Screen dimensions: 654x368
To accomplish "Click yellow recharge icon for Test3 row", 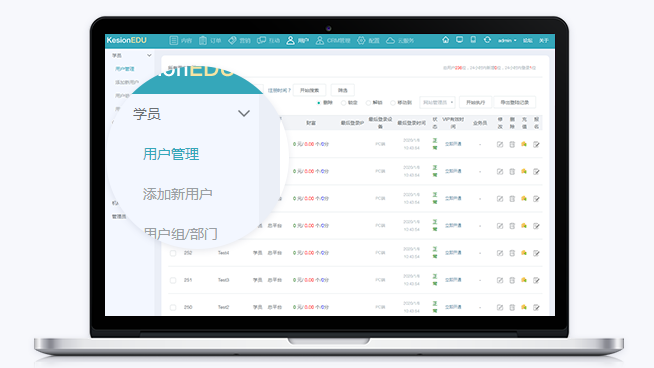I will click(524, 280).
